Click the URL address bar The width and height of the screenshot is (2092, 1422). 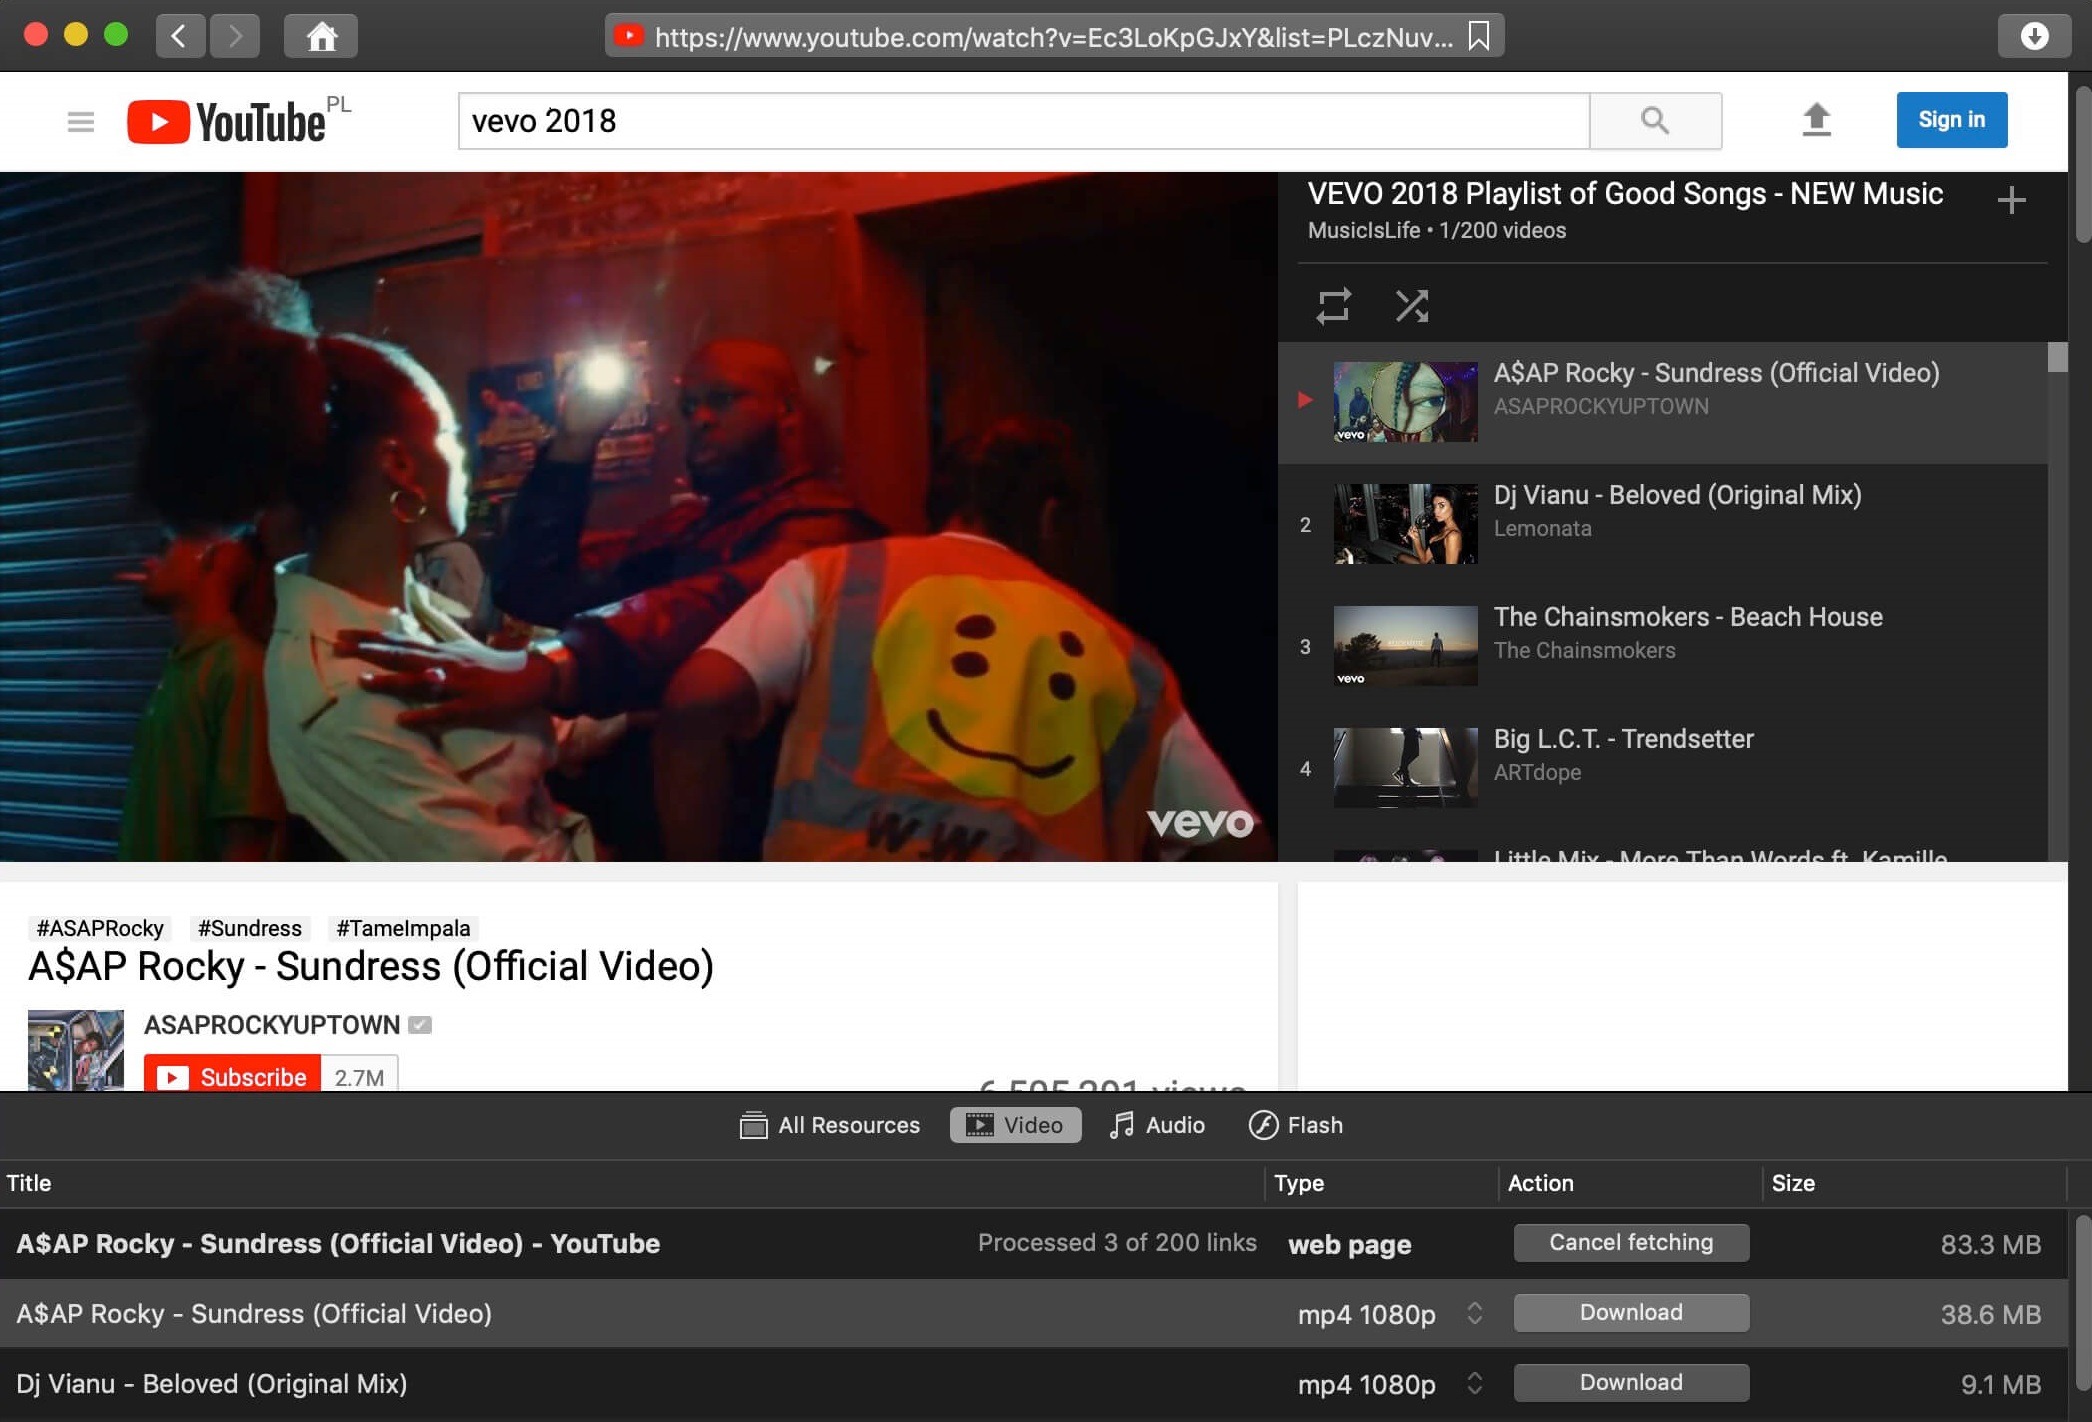tap(1054, 36)
